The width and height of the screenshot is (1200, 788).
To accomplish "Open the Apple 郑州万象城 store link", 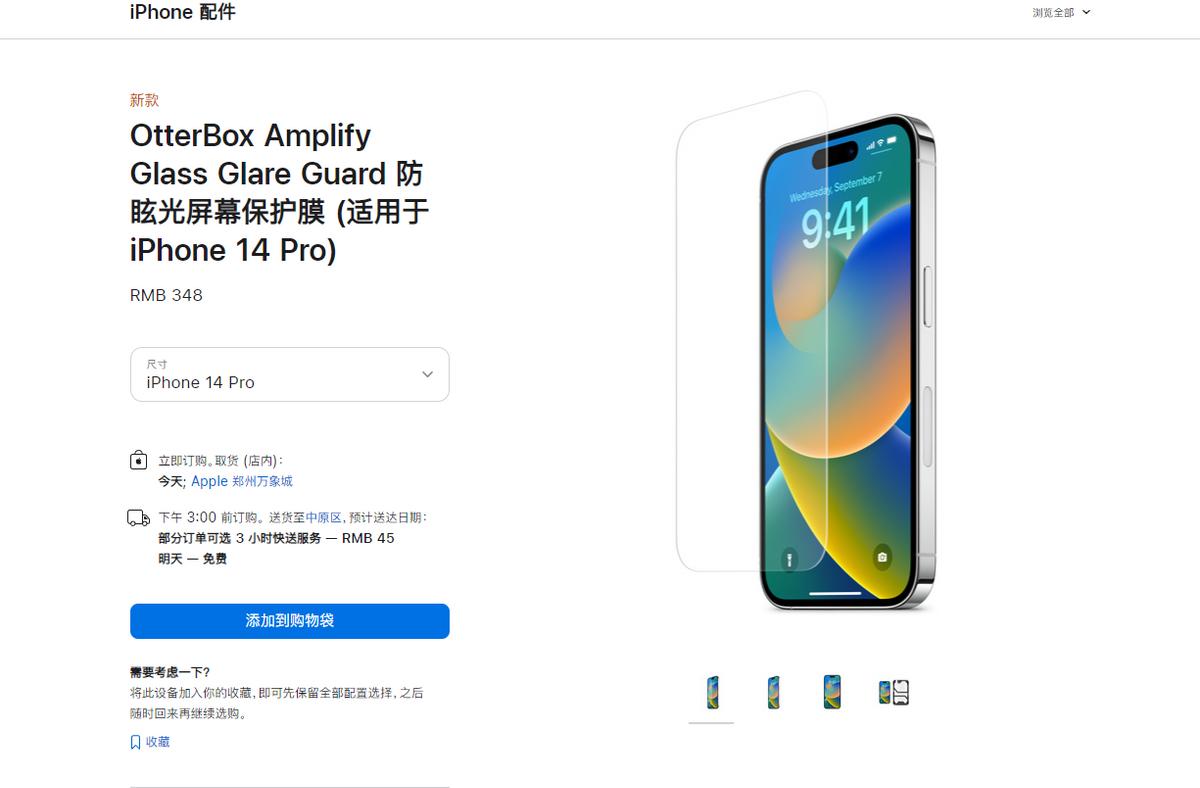I will click(x=241, y=481).
